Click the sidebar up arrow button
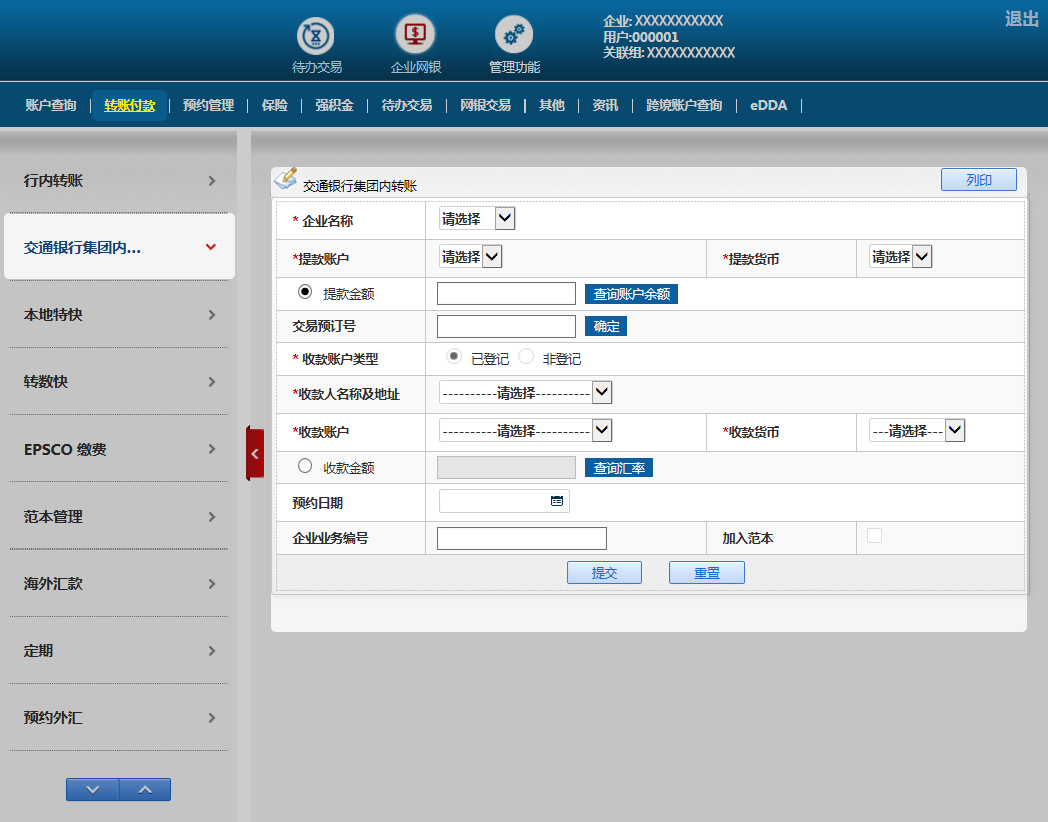This screenshot has height=822, width=1048. (145, 789)
